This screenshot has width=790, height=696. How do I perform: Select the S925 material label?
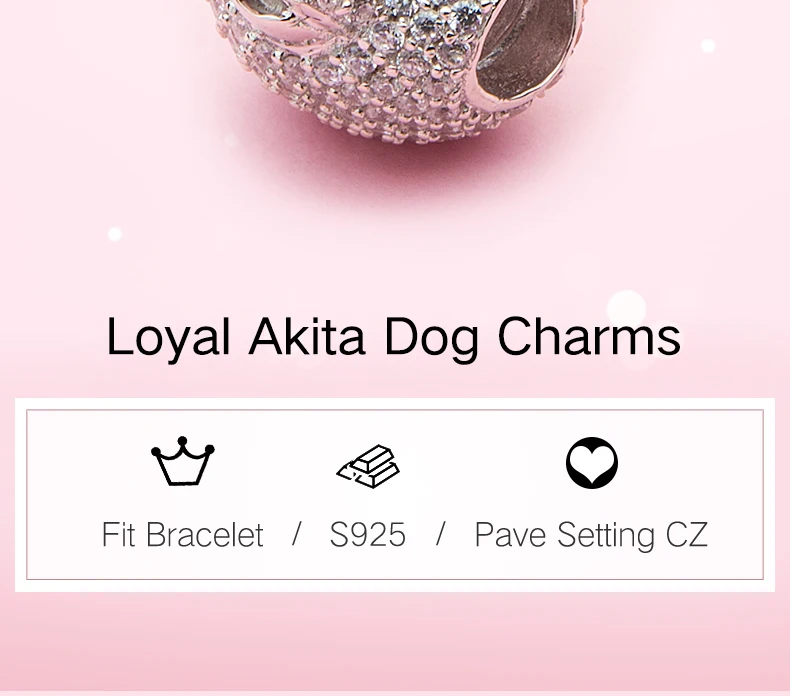point(368,534)
